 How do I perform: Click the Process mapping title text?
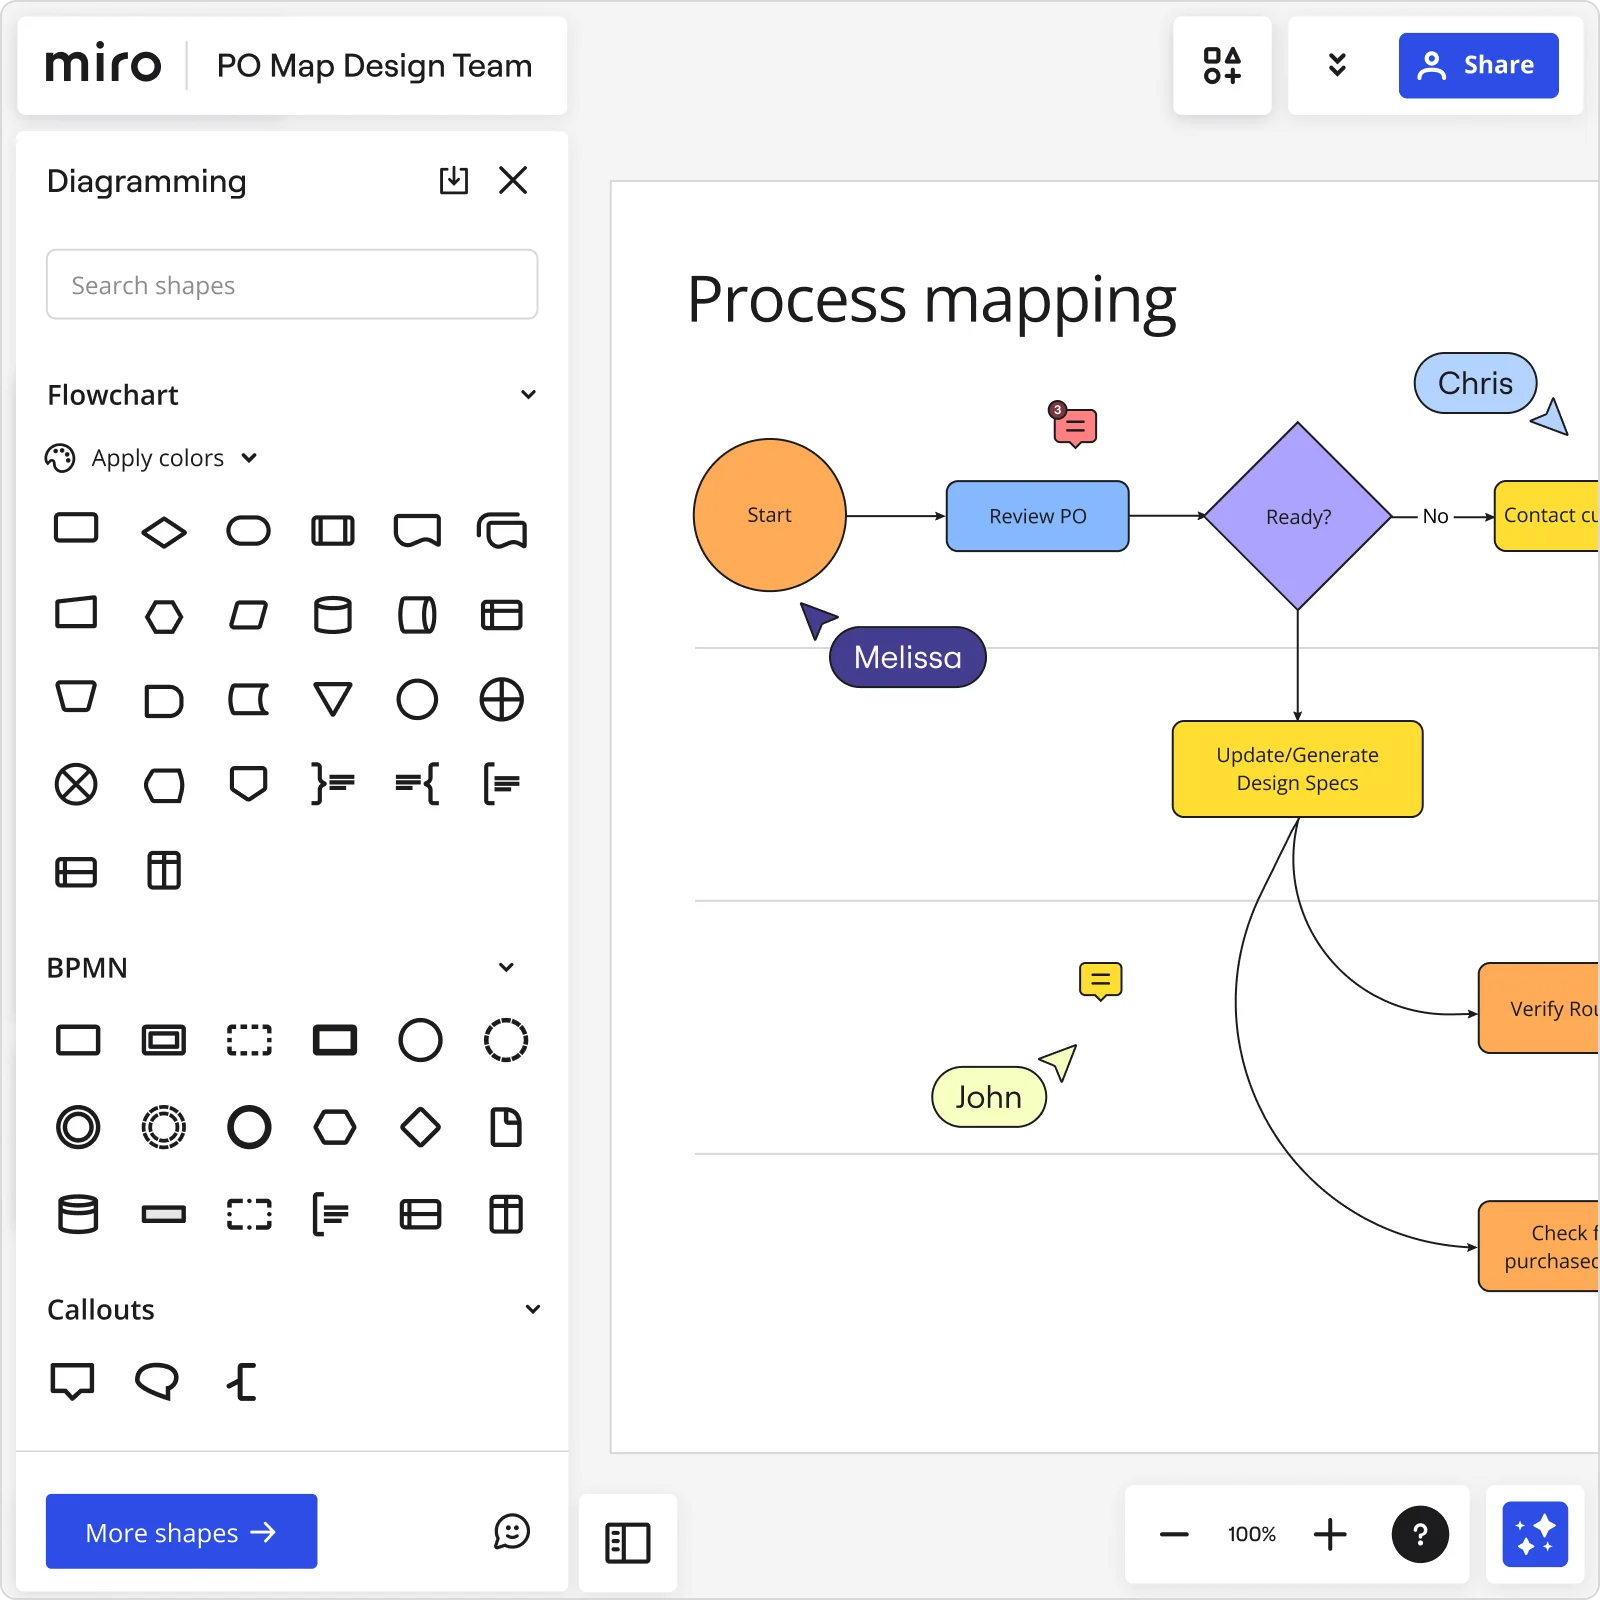click(931, 301)
